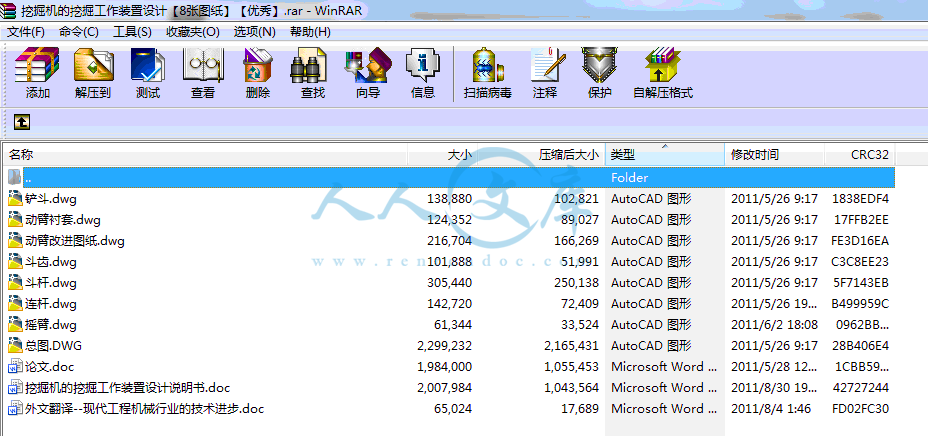928x436 pixels.
Task: Click modified time 2011/8/4 1:46
Action: click(x=771, y=409)
